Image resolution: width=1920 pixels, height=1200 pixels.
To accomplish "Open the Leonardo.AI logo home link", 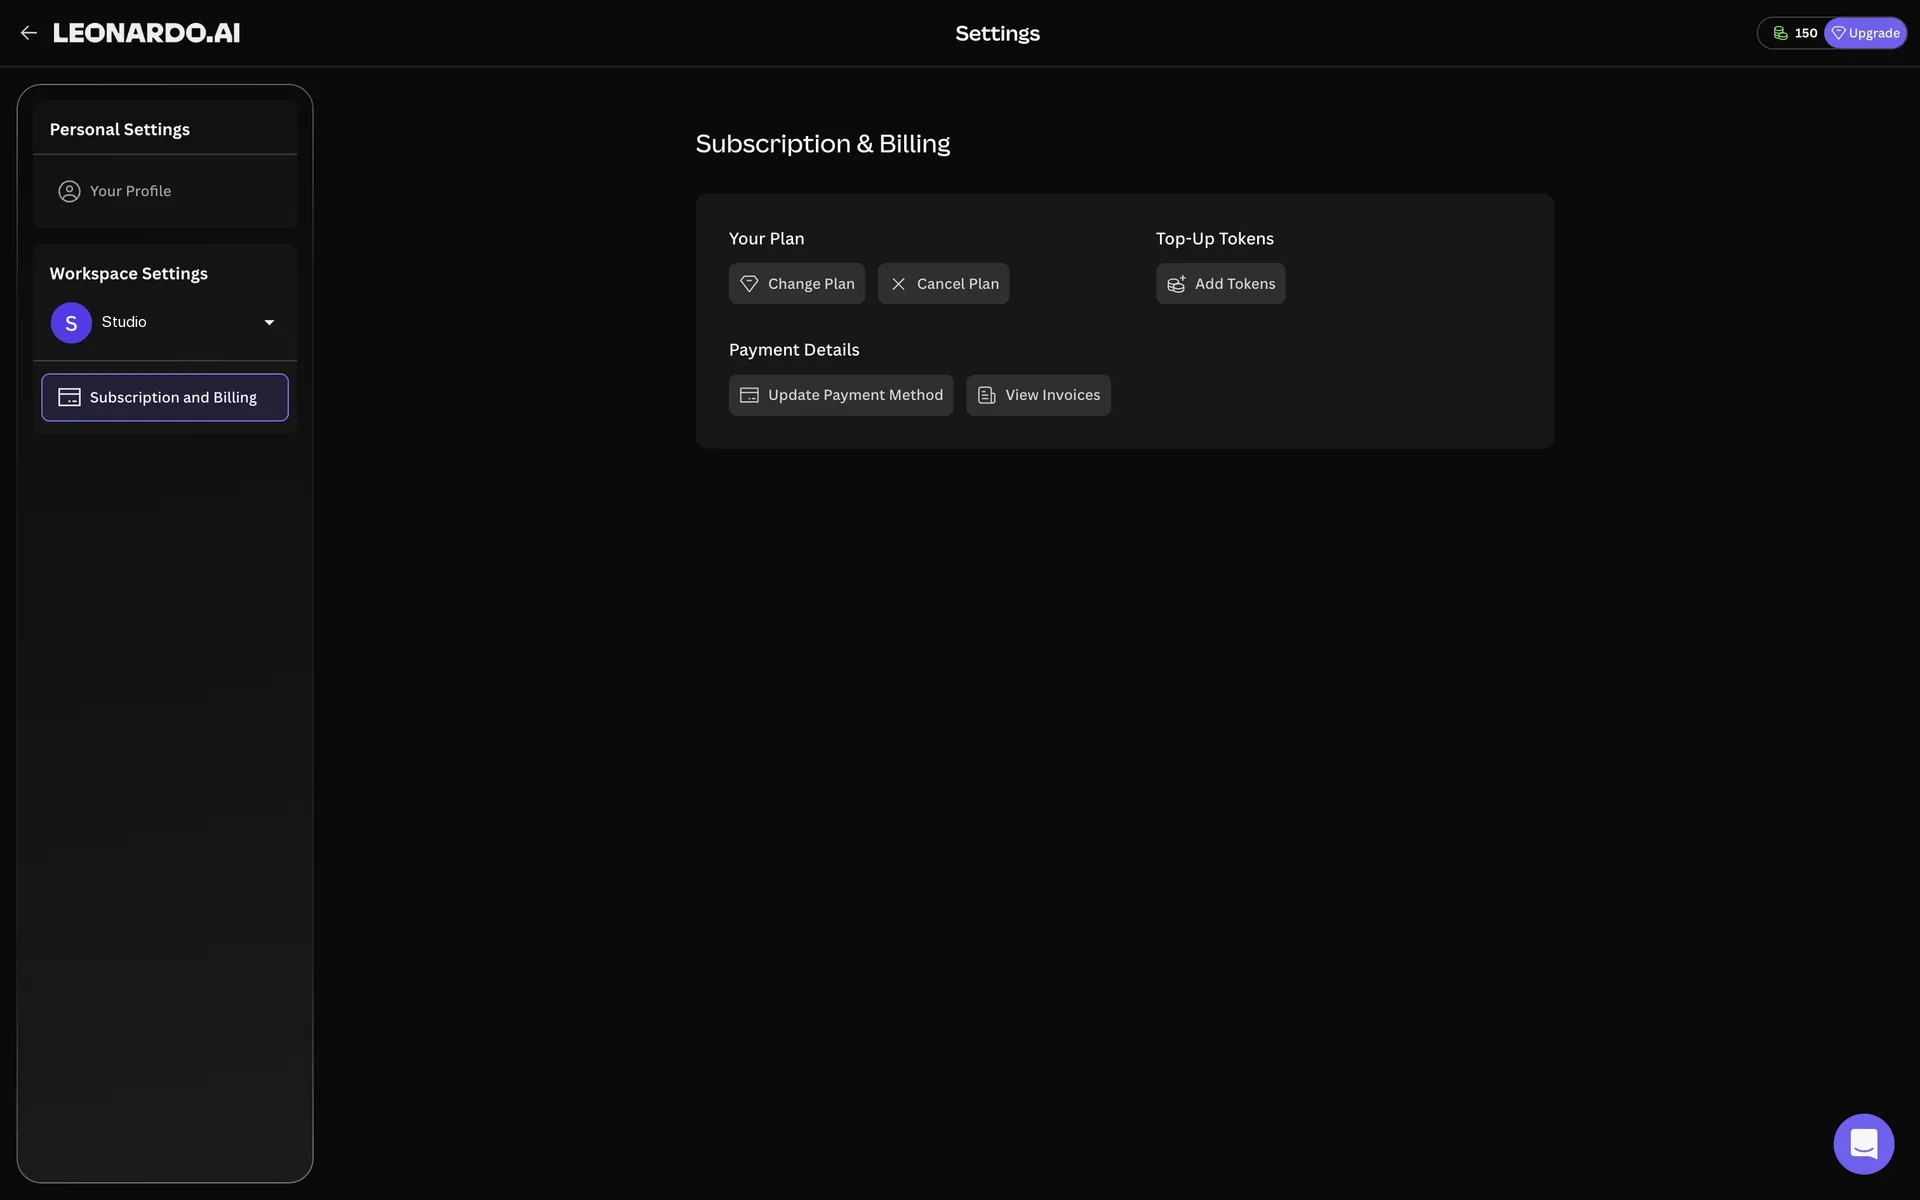I will (146, 33).
